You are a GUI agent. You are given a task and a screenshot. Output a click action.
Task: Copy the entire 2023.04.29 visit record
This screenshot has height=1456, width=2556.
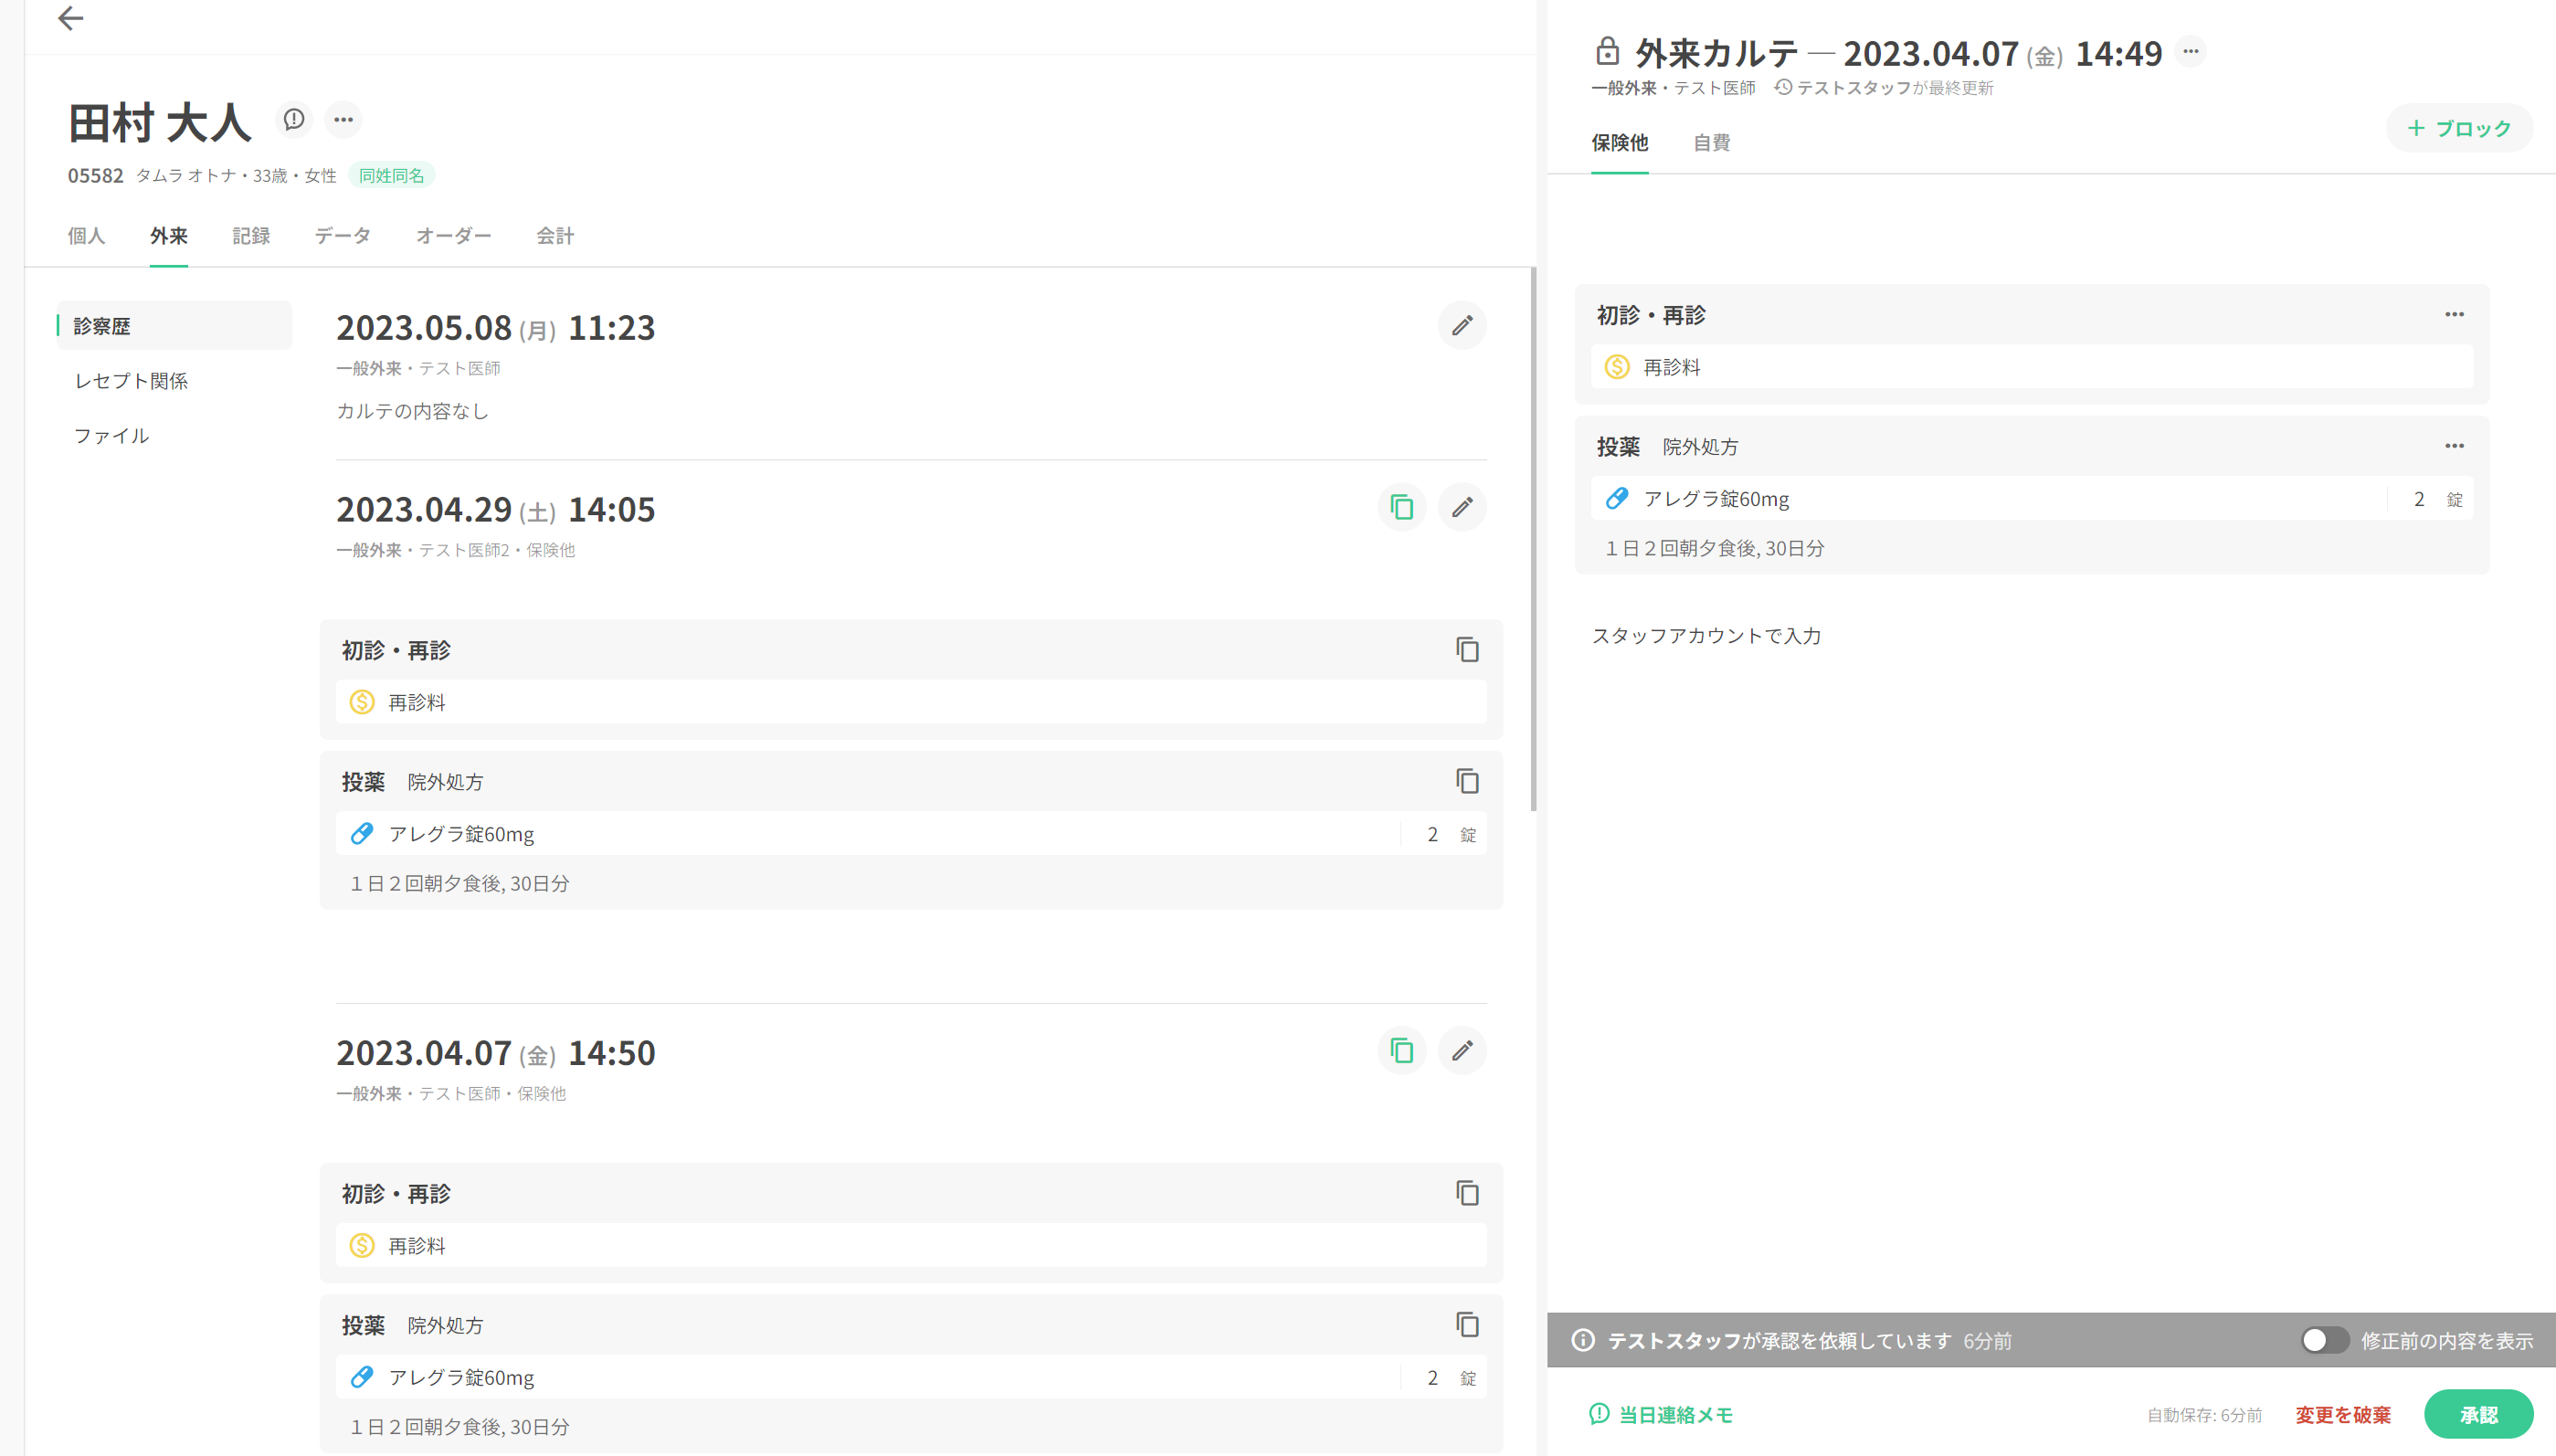(x=1401, y=508)
